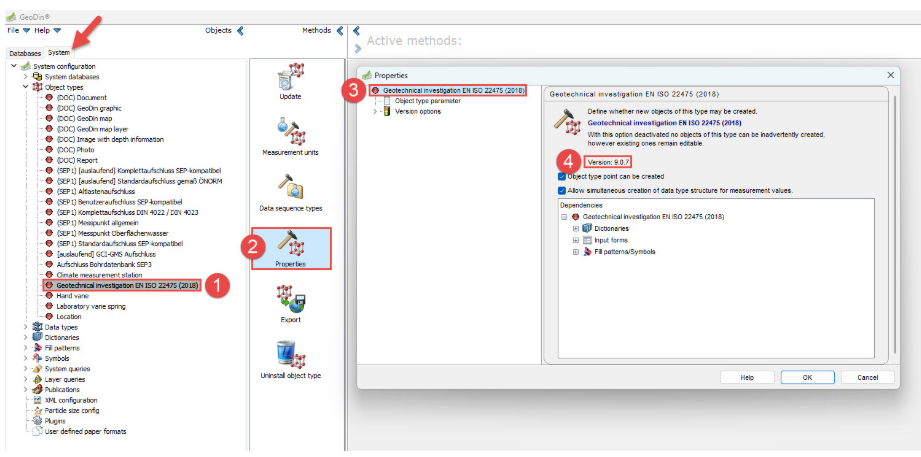Select 'Object type parameter' in the Properties tree
Viewport: 921px width, 457px height.
click(427, 101)
